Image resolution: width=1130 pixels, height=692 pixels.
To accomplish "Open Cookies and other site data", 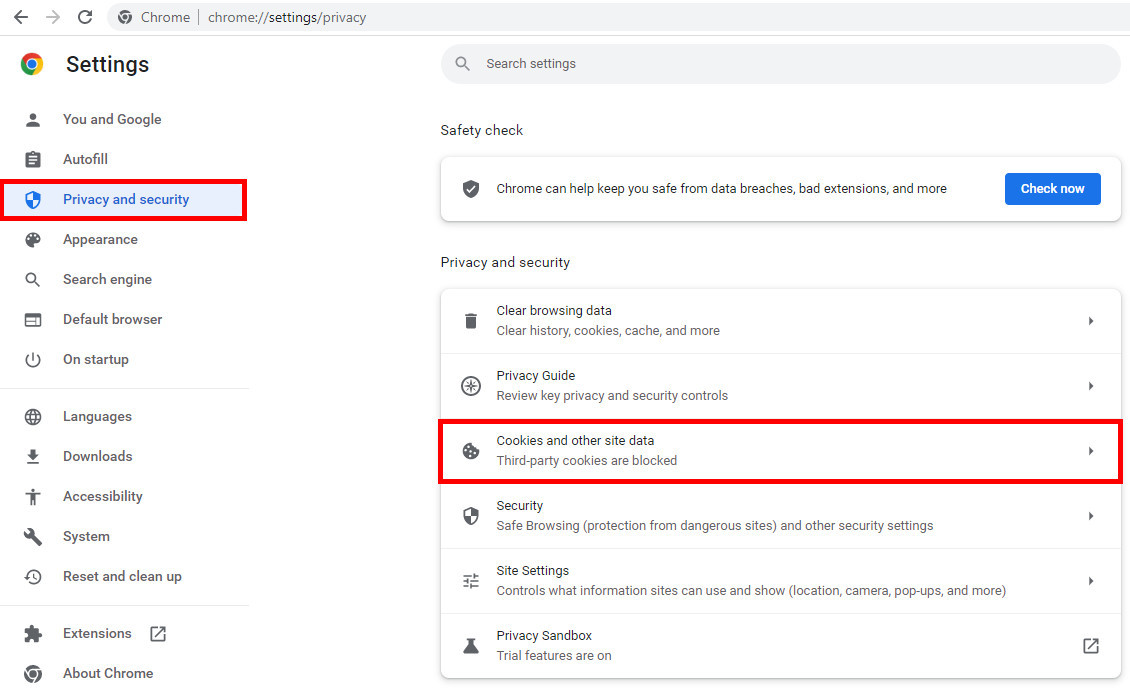I will coord(780,451).
